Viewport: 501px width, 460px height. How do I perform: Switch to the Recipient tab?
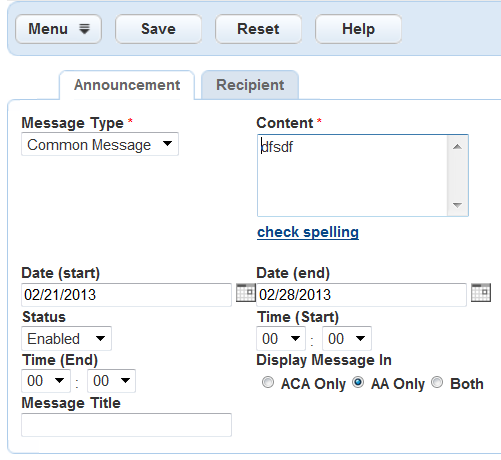[250, 85]
